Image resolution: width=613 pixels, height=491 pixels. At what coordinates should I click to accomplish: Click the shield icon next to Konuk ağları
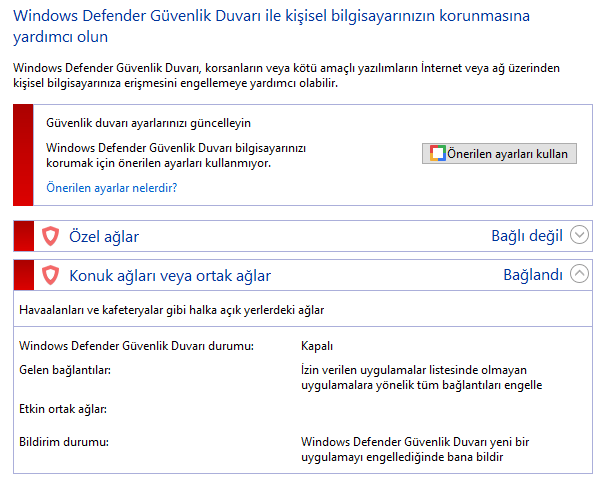coord(50,275)
